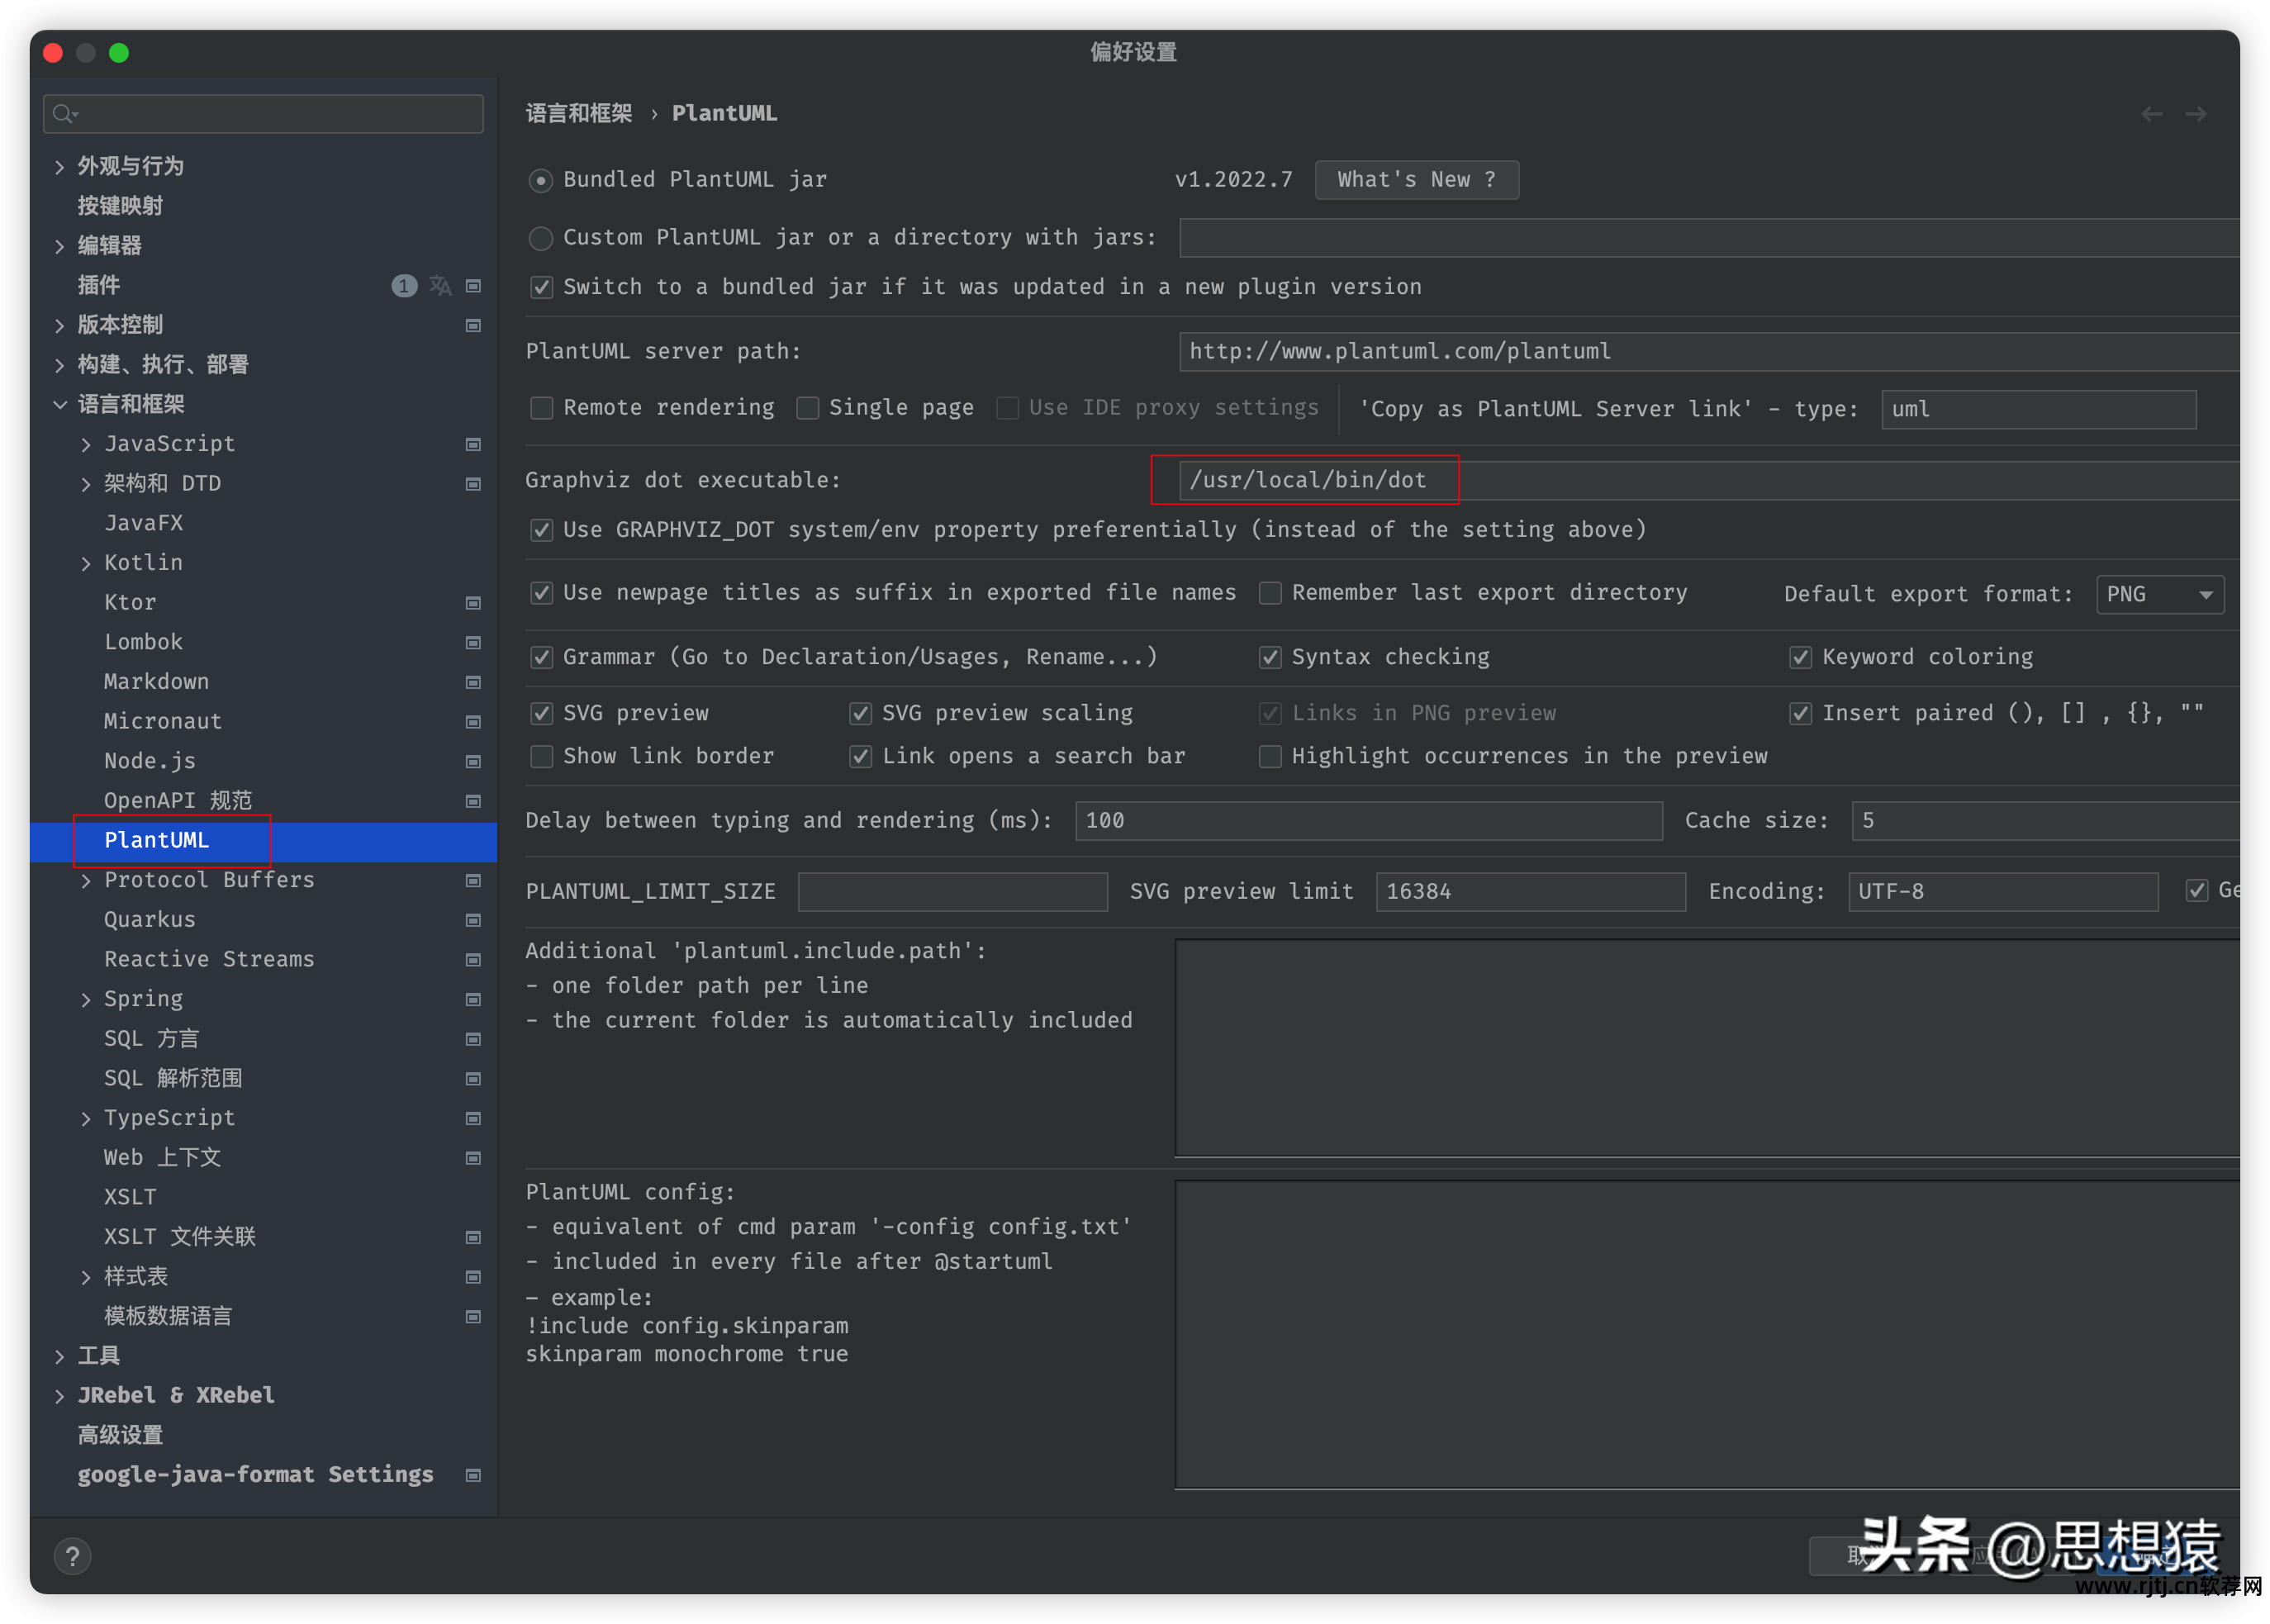Click the plantuml.include.path text area
This screenshot has width=2270, height=1624.
[1706, 1048]
